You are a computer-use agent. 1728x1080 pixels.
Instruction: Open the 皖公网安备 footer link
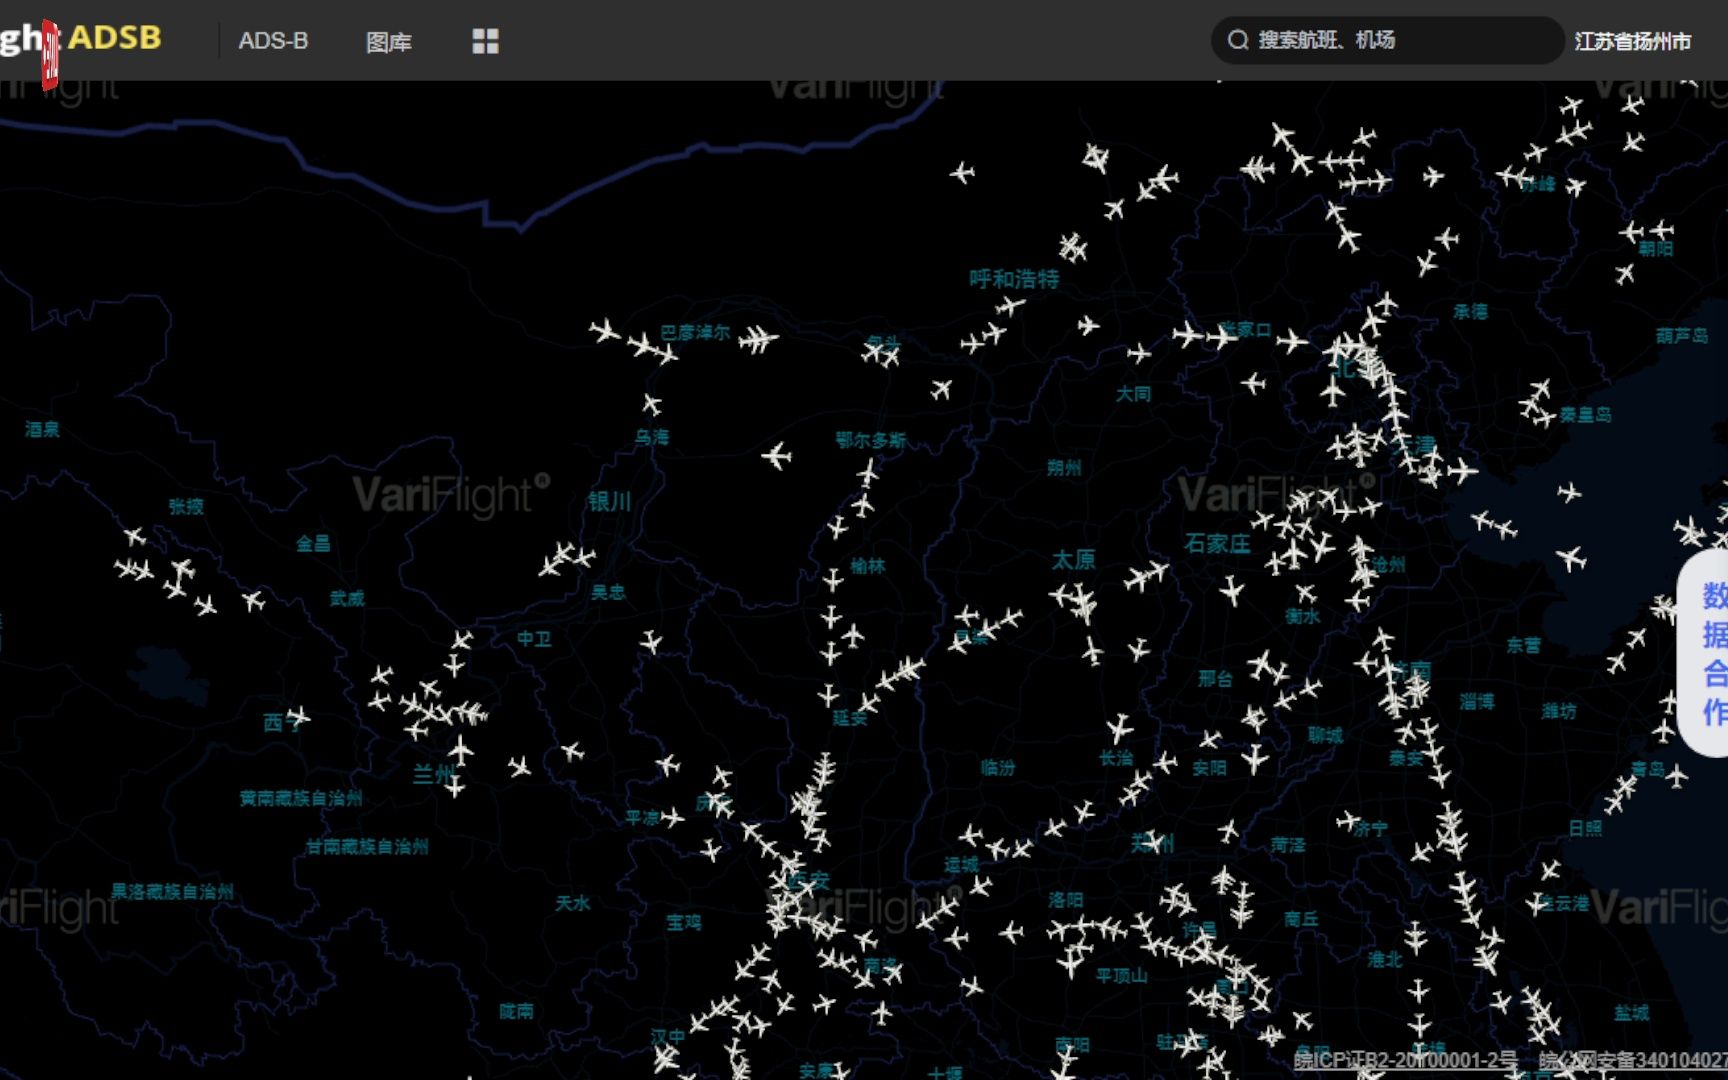tap(1633, 1060)
